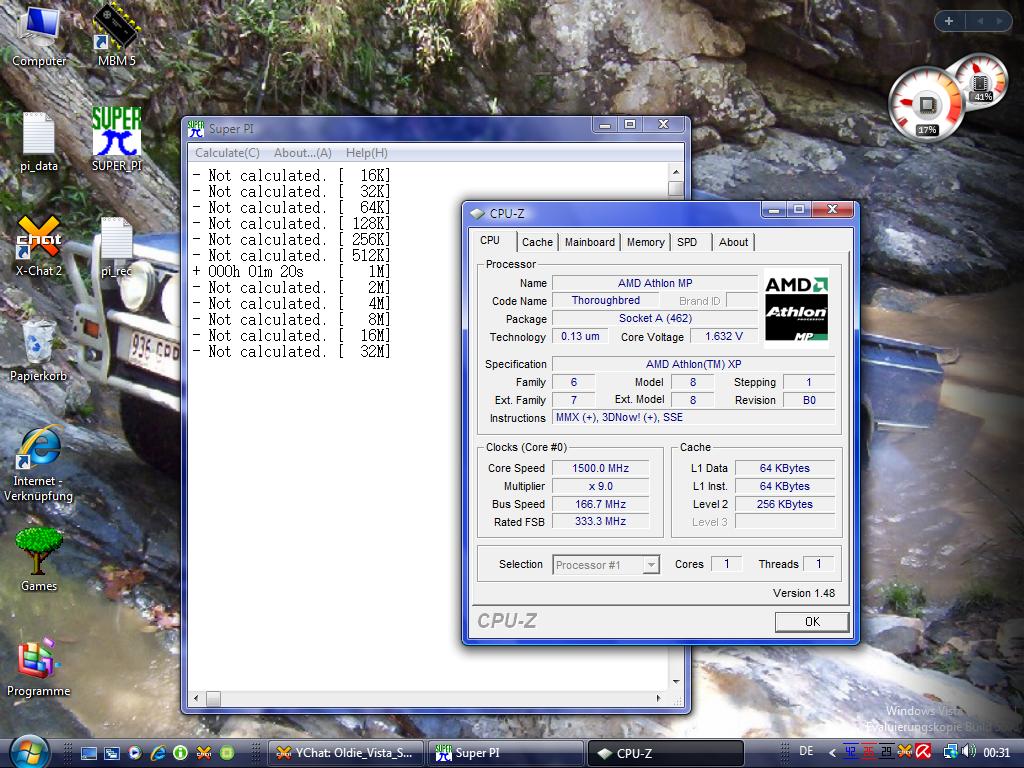Switch to the Memory tab in CPU-Z
Screen dimensions: 1024x768
pos(645,242)
